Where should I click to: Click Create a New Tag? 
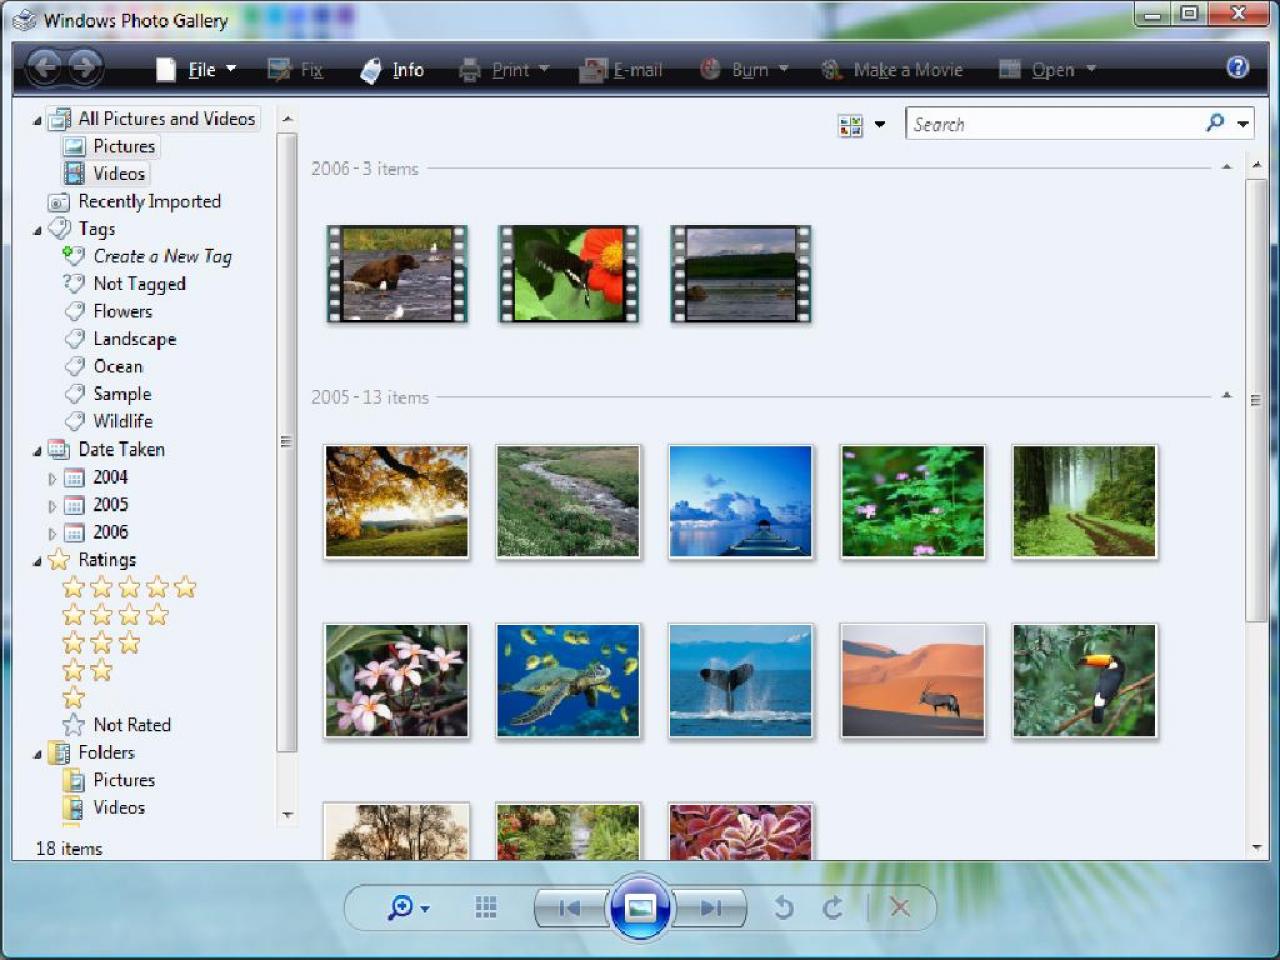(147, 256)
